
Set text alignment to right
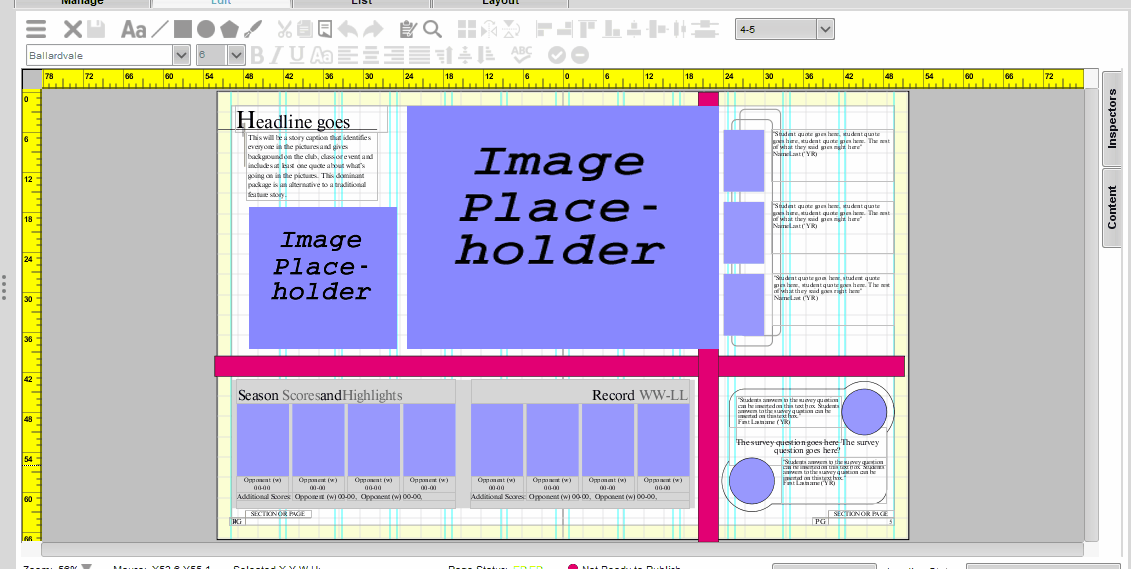click(x=394, y=55)
